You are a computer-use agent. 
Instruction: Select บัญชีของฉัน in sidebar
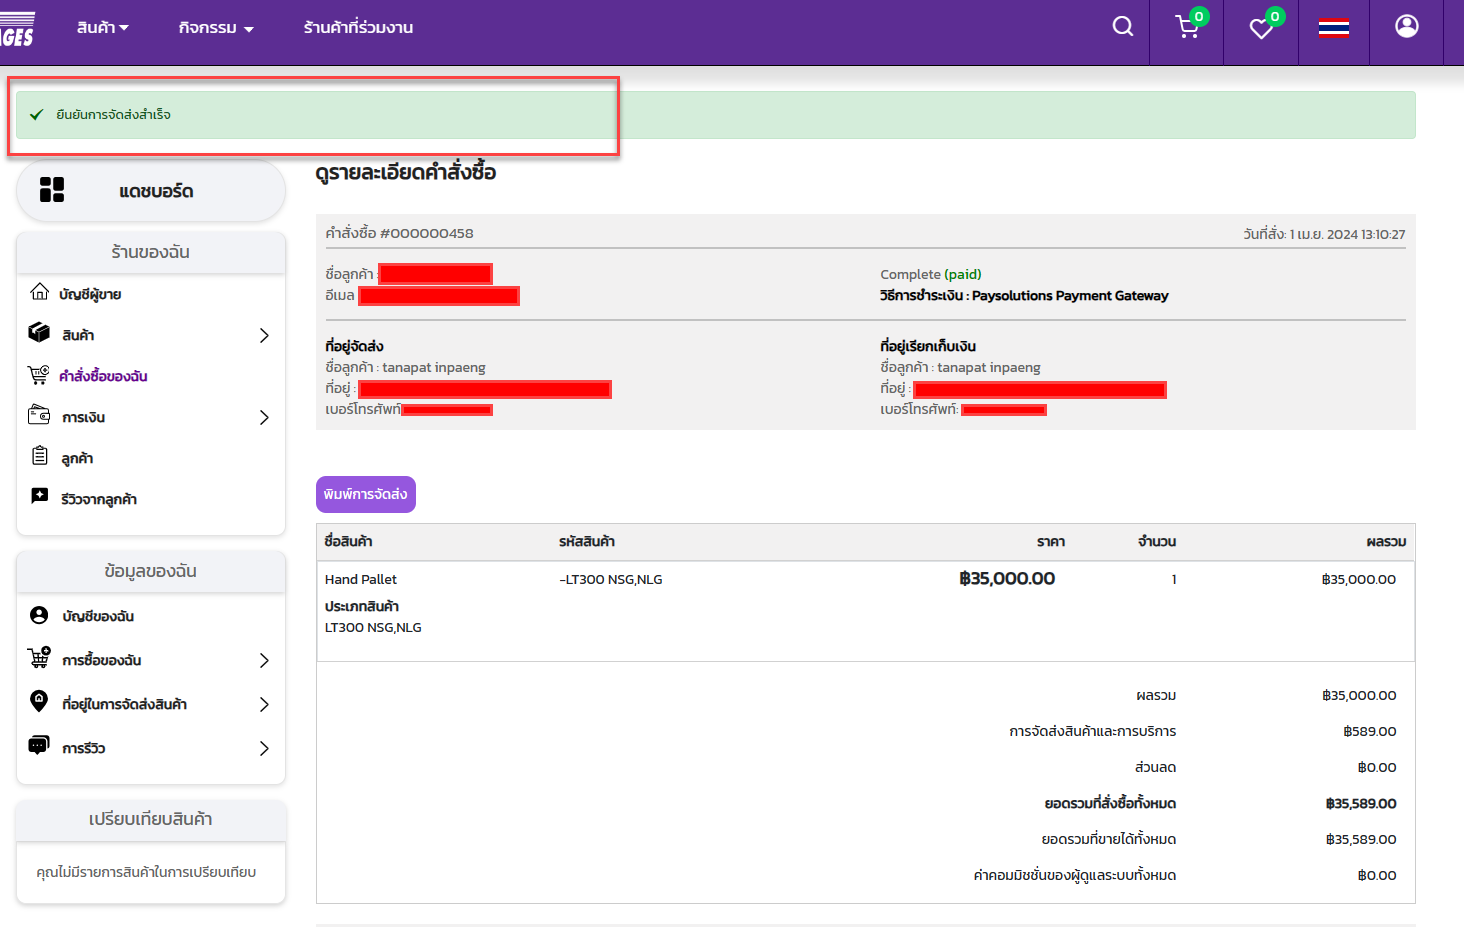(98, 616)
